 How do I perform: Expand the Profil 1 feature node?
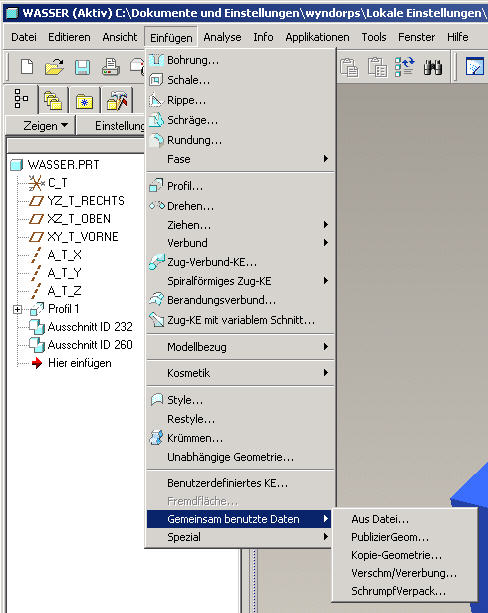[17, 310]
